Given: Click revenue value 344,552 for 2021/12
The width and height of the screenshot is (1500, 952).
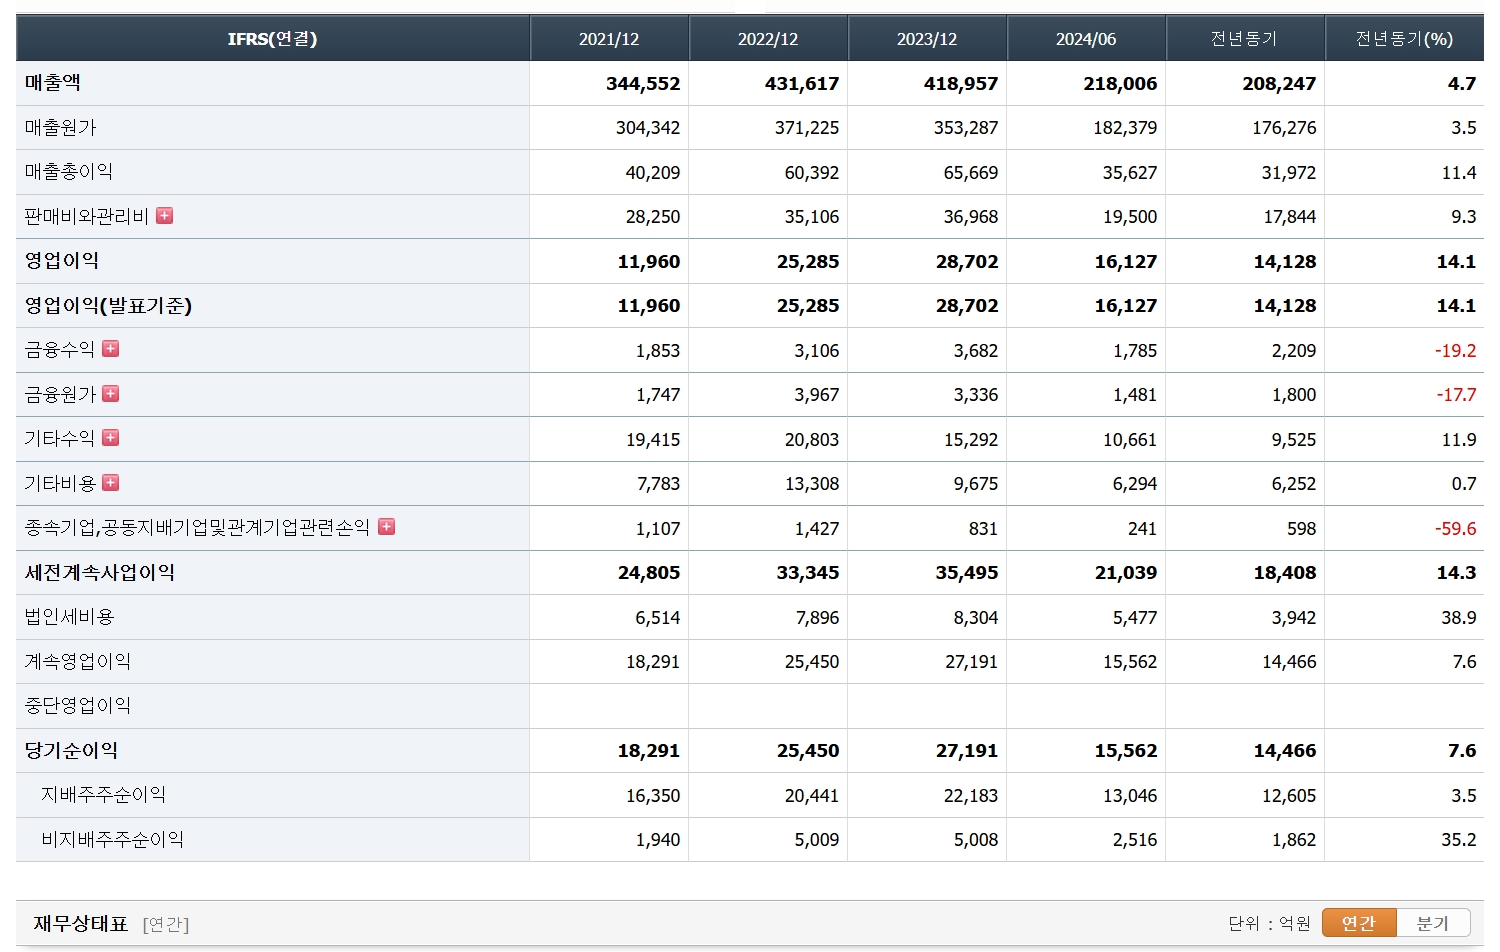Looking at the screenshot, I should [643, 84].
